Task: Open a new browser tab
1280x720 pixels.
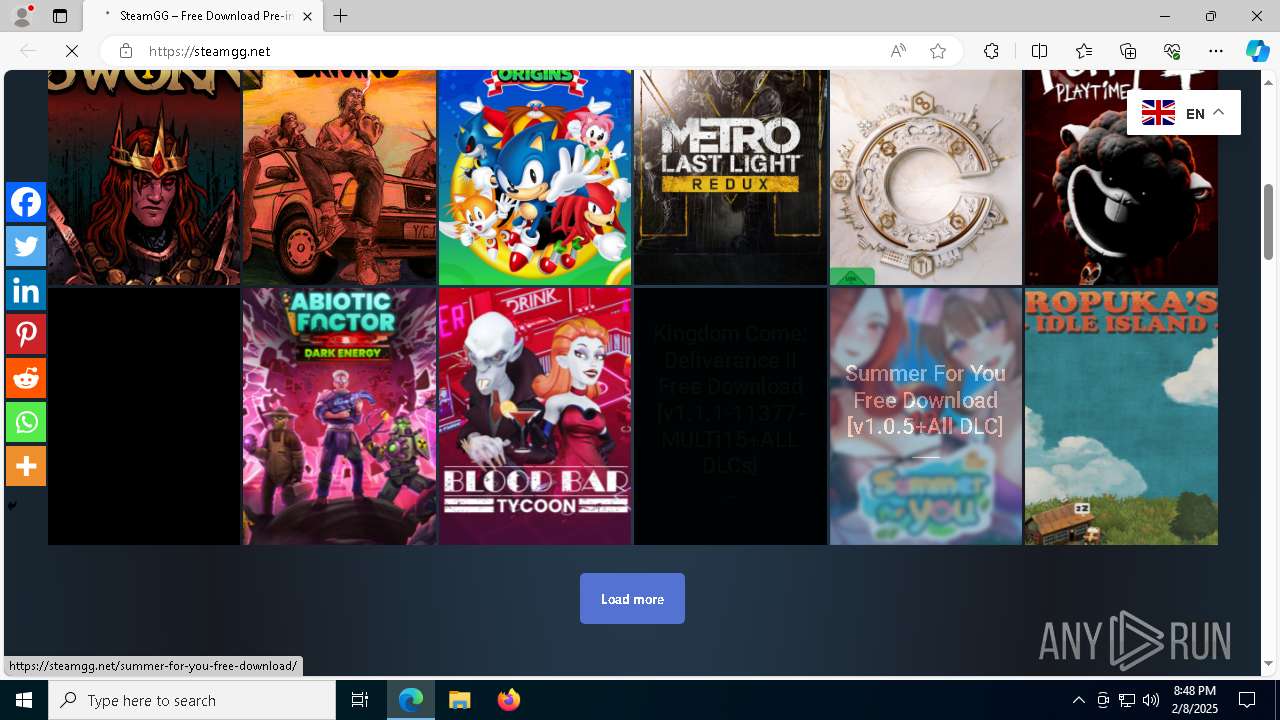Action: tap(341, 16)
